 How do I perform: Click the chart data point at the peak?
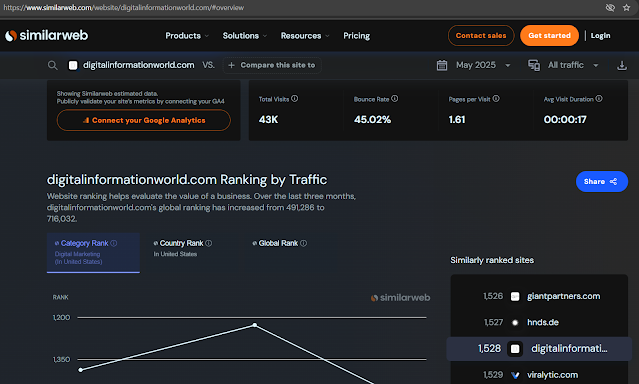(x=255, y=325)
